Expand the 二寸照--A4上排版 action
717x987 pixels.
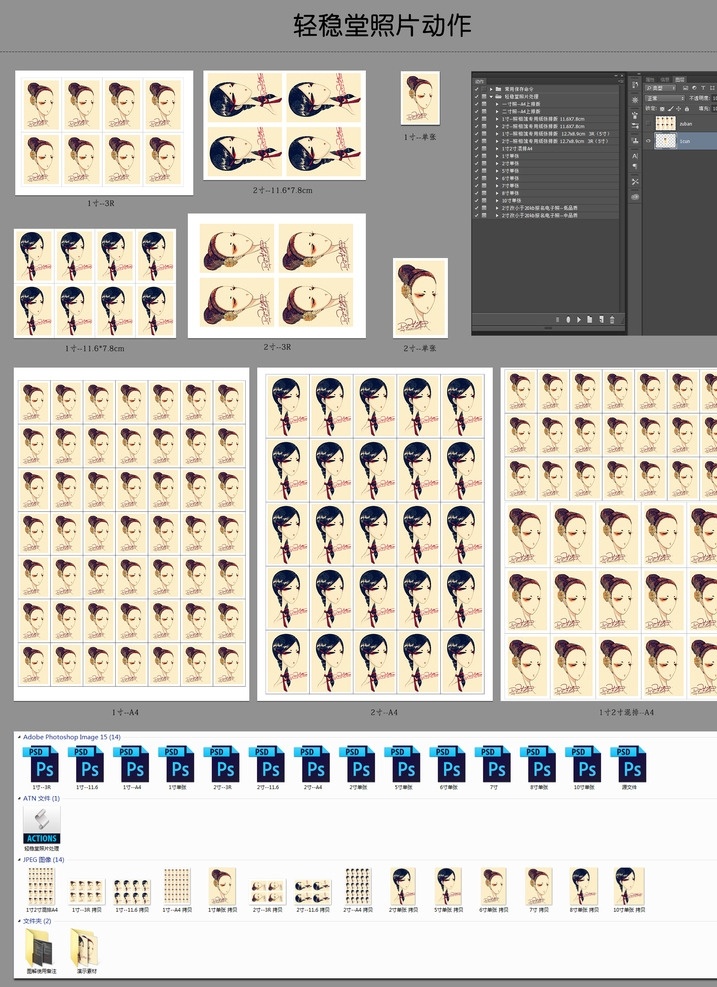click(497, 111)
